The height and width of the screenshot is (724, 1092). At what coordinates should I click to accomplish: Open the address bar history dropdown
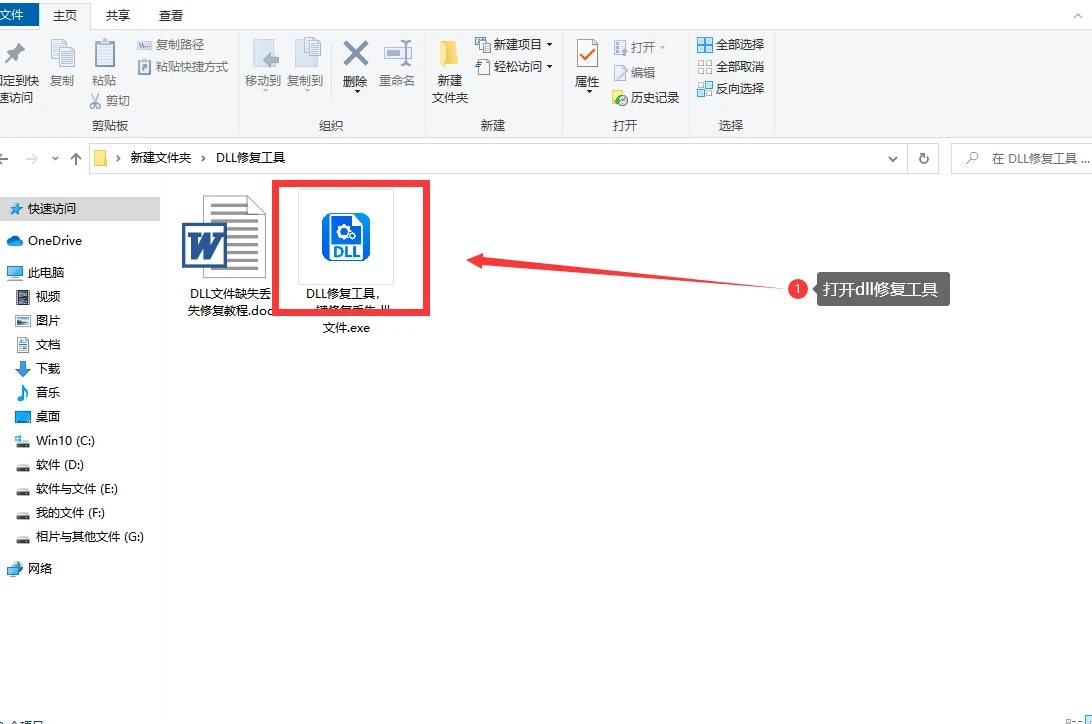(893, 159)
